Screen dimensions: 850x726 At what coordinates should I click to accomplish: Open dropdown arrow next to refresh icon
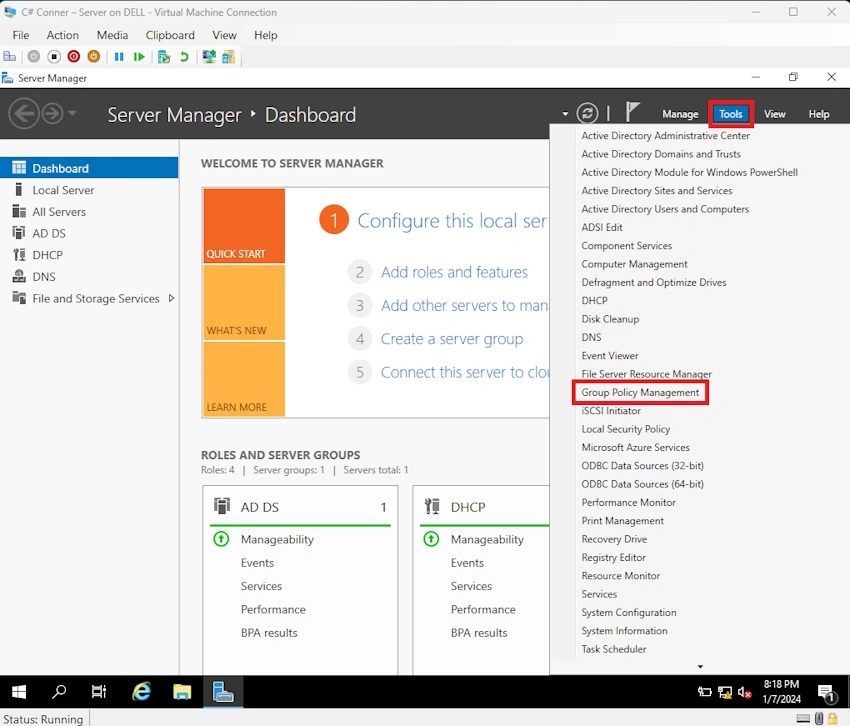(565, 114)
